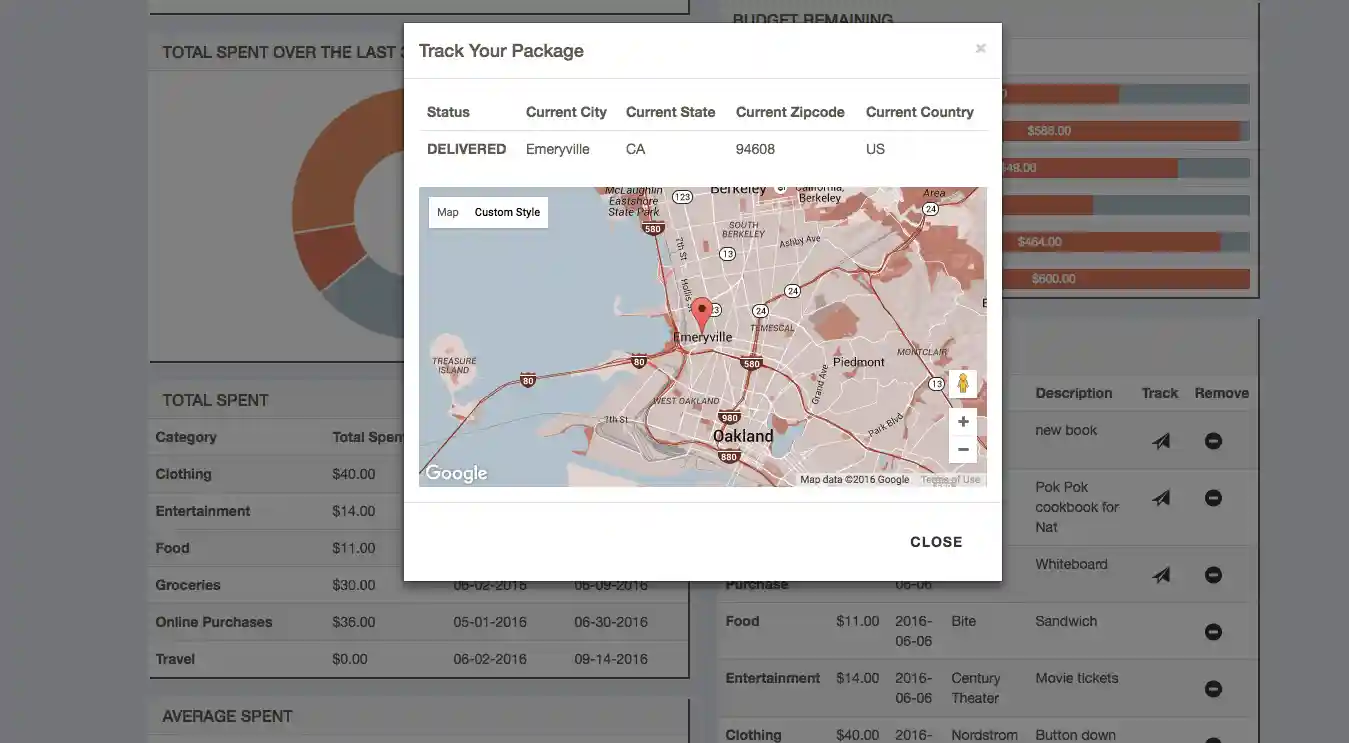Select the Custom Style map type
The image size is (1349, 743).
[507, 212]
